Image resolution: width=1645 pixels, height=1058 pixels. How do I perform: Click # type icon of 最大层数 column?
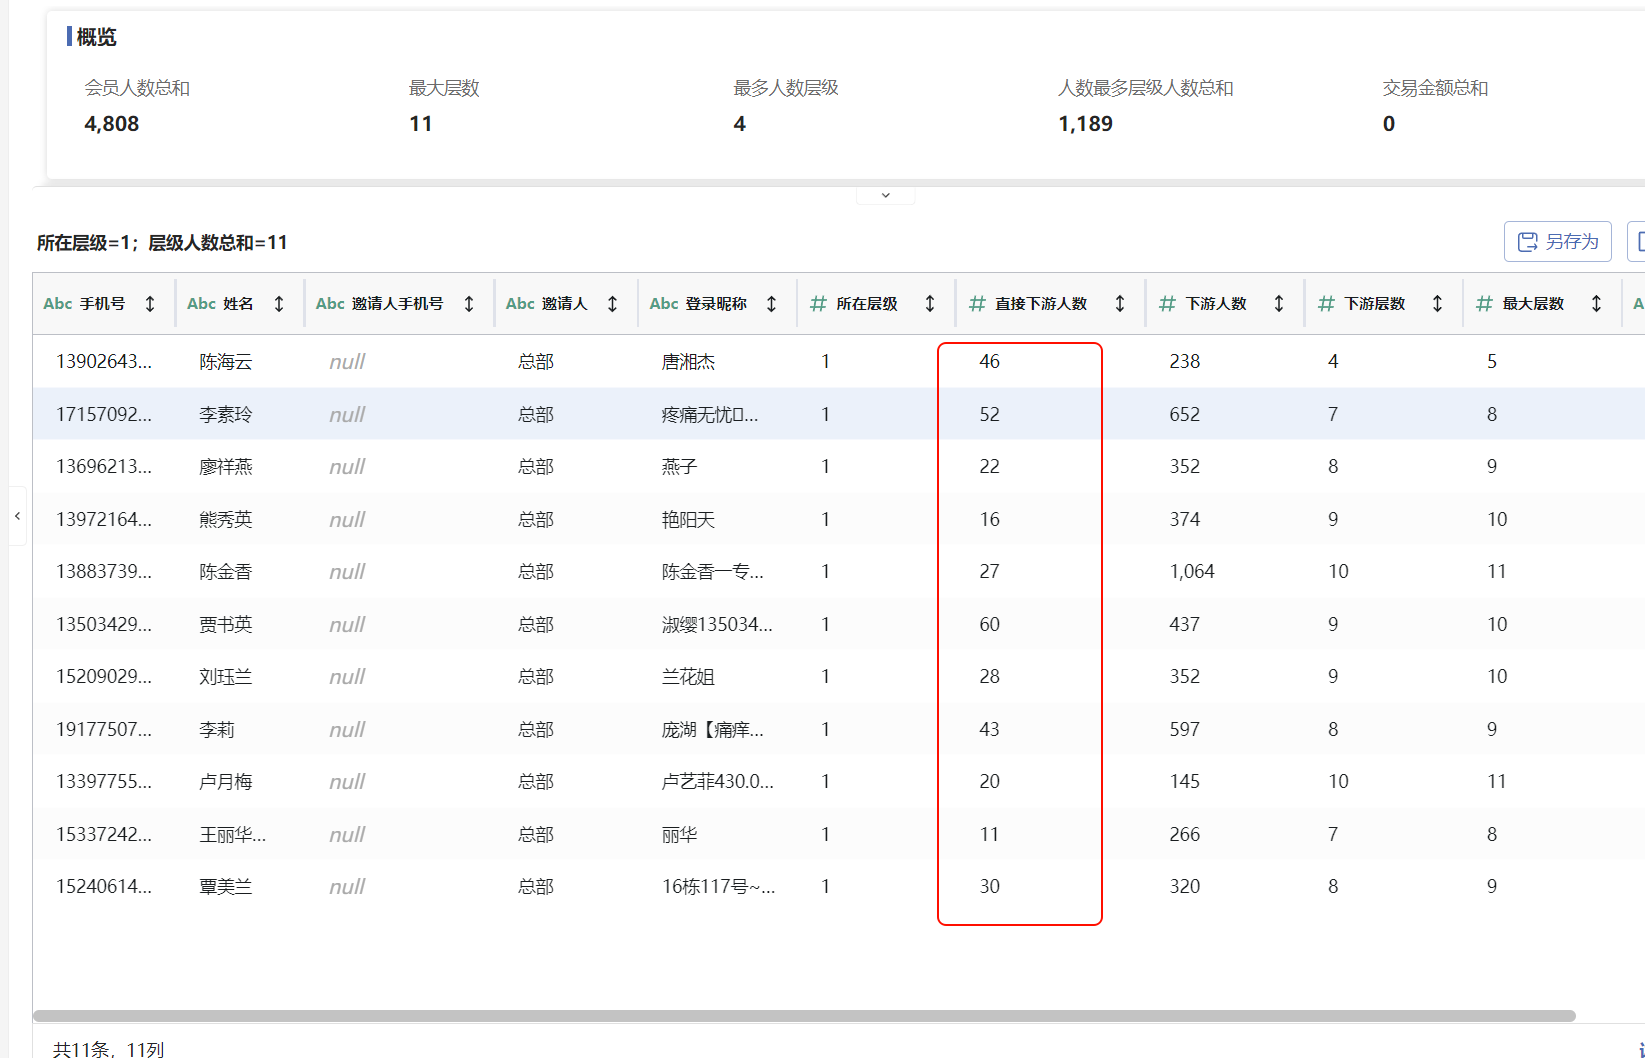pos(1484,303)
